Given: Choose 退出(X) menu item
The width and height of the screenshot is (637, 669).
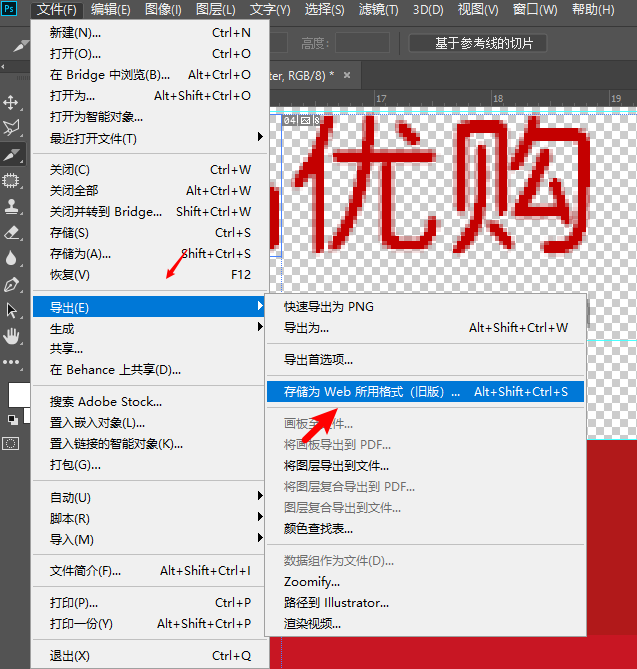Looking at the screenshot, I should click(x=150, y=655).
